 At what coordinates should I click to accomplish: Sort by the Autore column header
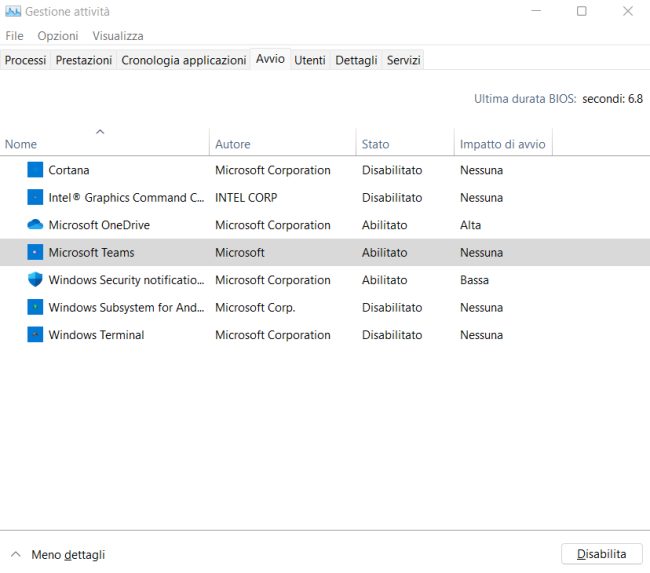pyautogui.click(x=283, y=142)
